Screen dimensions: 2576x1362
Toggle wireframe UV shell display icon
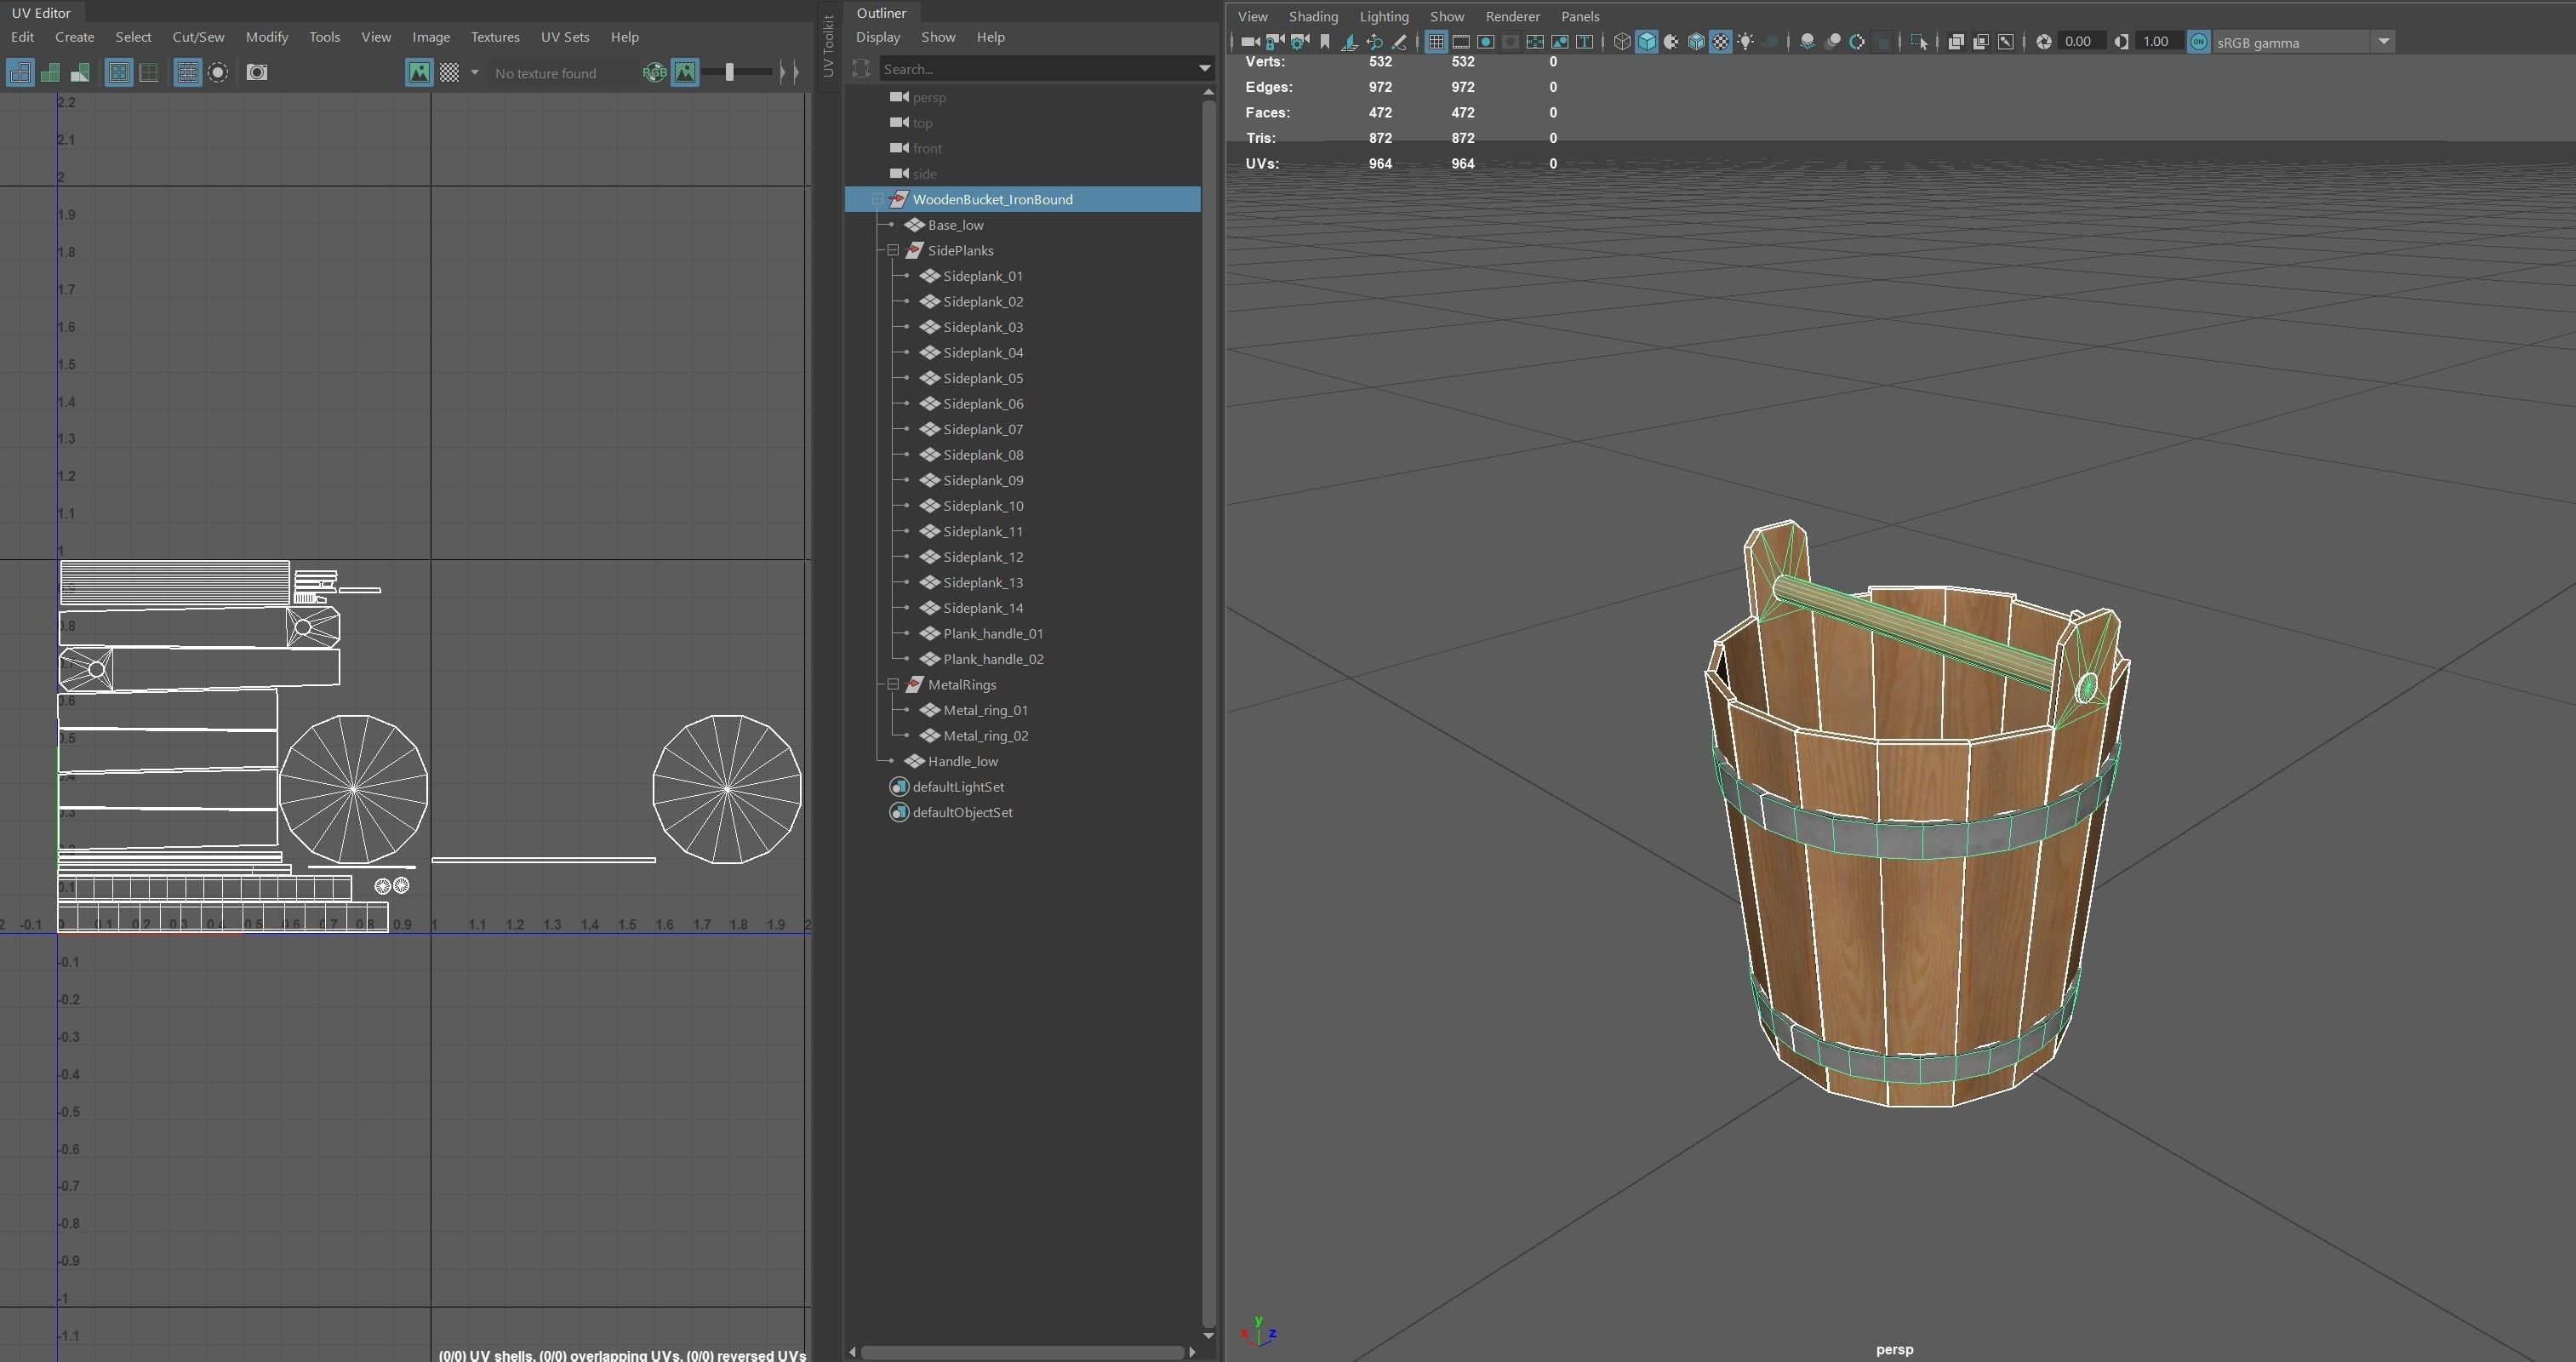(20, 72)
